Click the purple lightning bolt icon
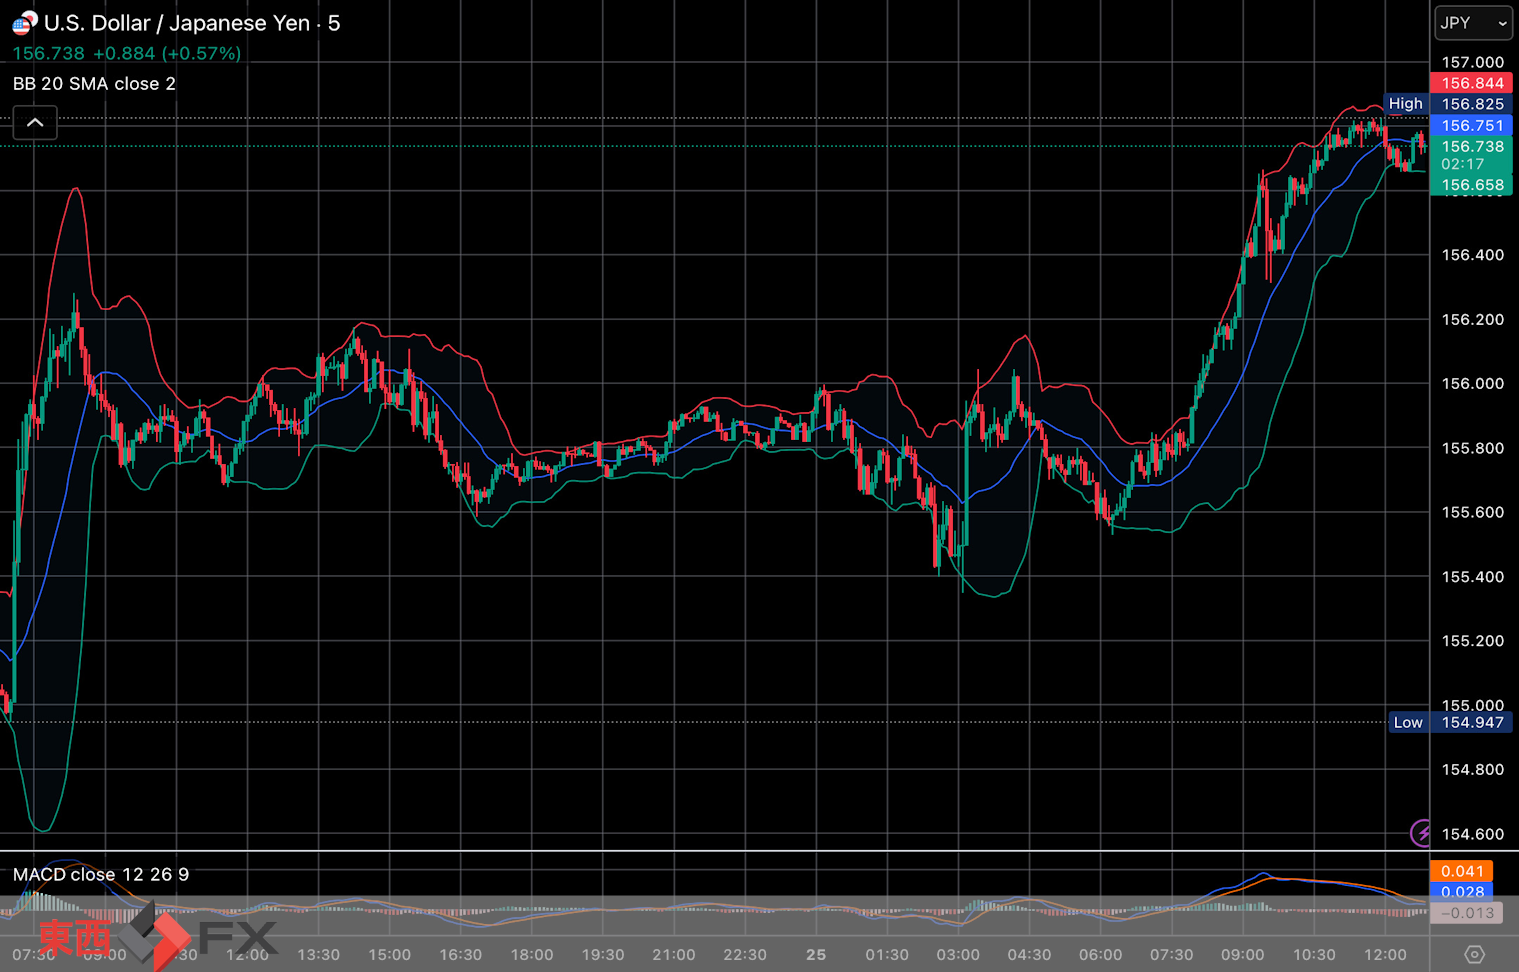Viewport: 1519px width, 972px height. [x=1421, y=832]
